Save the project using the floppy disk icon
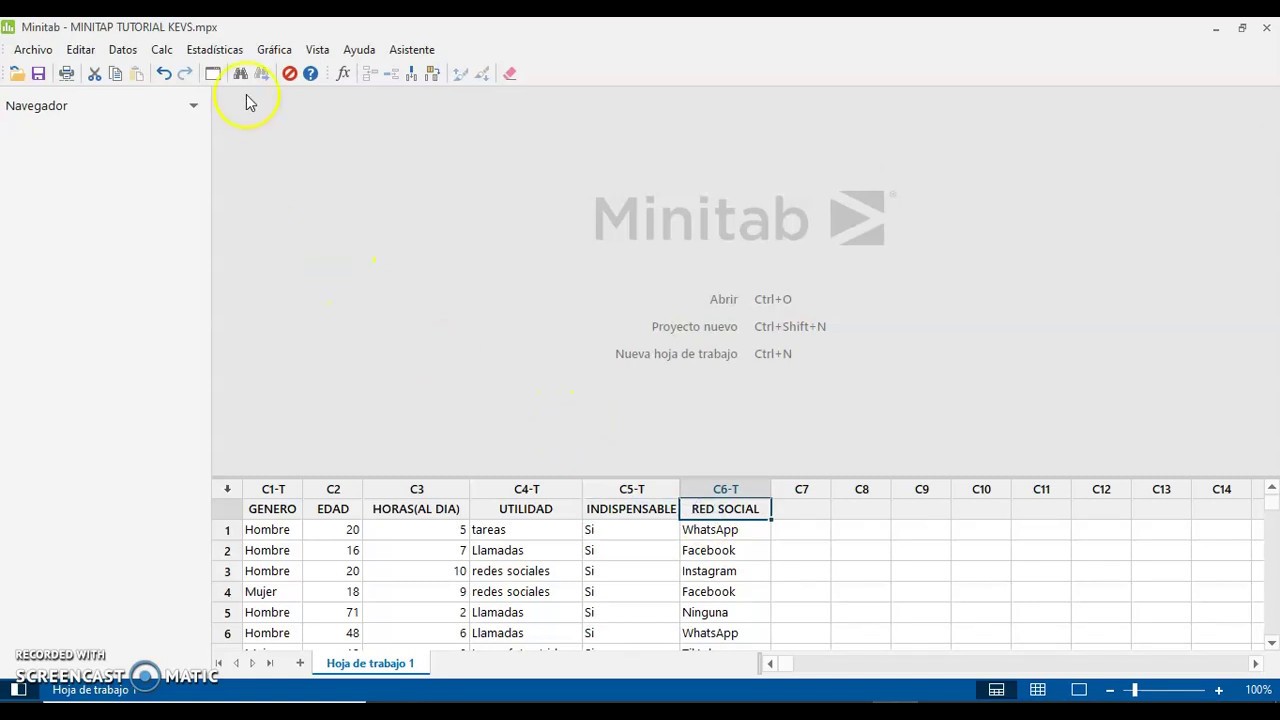Image resolution: width=1280 pixels, height=720 pixels. click(38, 74)
